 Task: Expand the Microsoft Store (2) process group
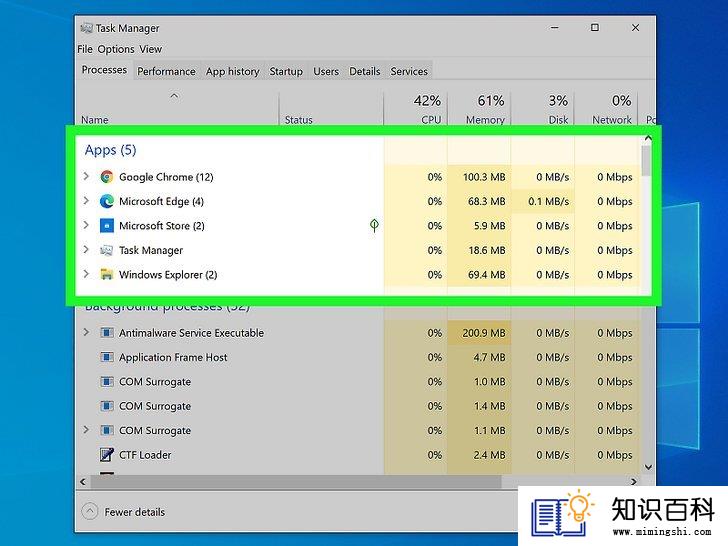(86, 225)
